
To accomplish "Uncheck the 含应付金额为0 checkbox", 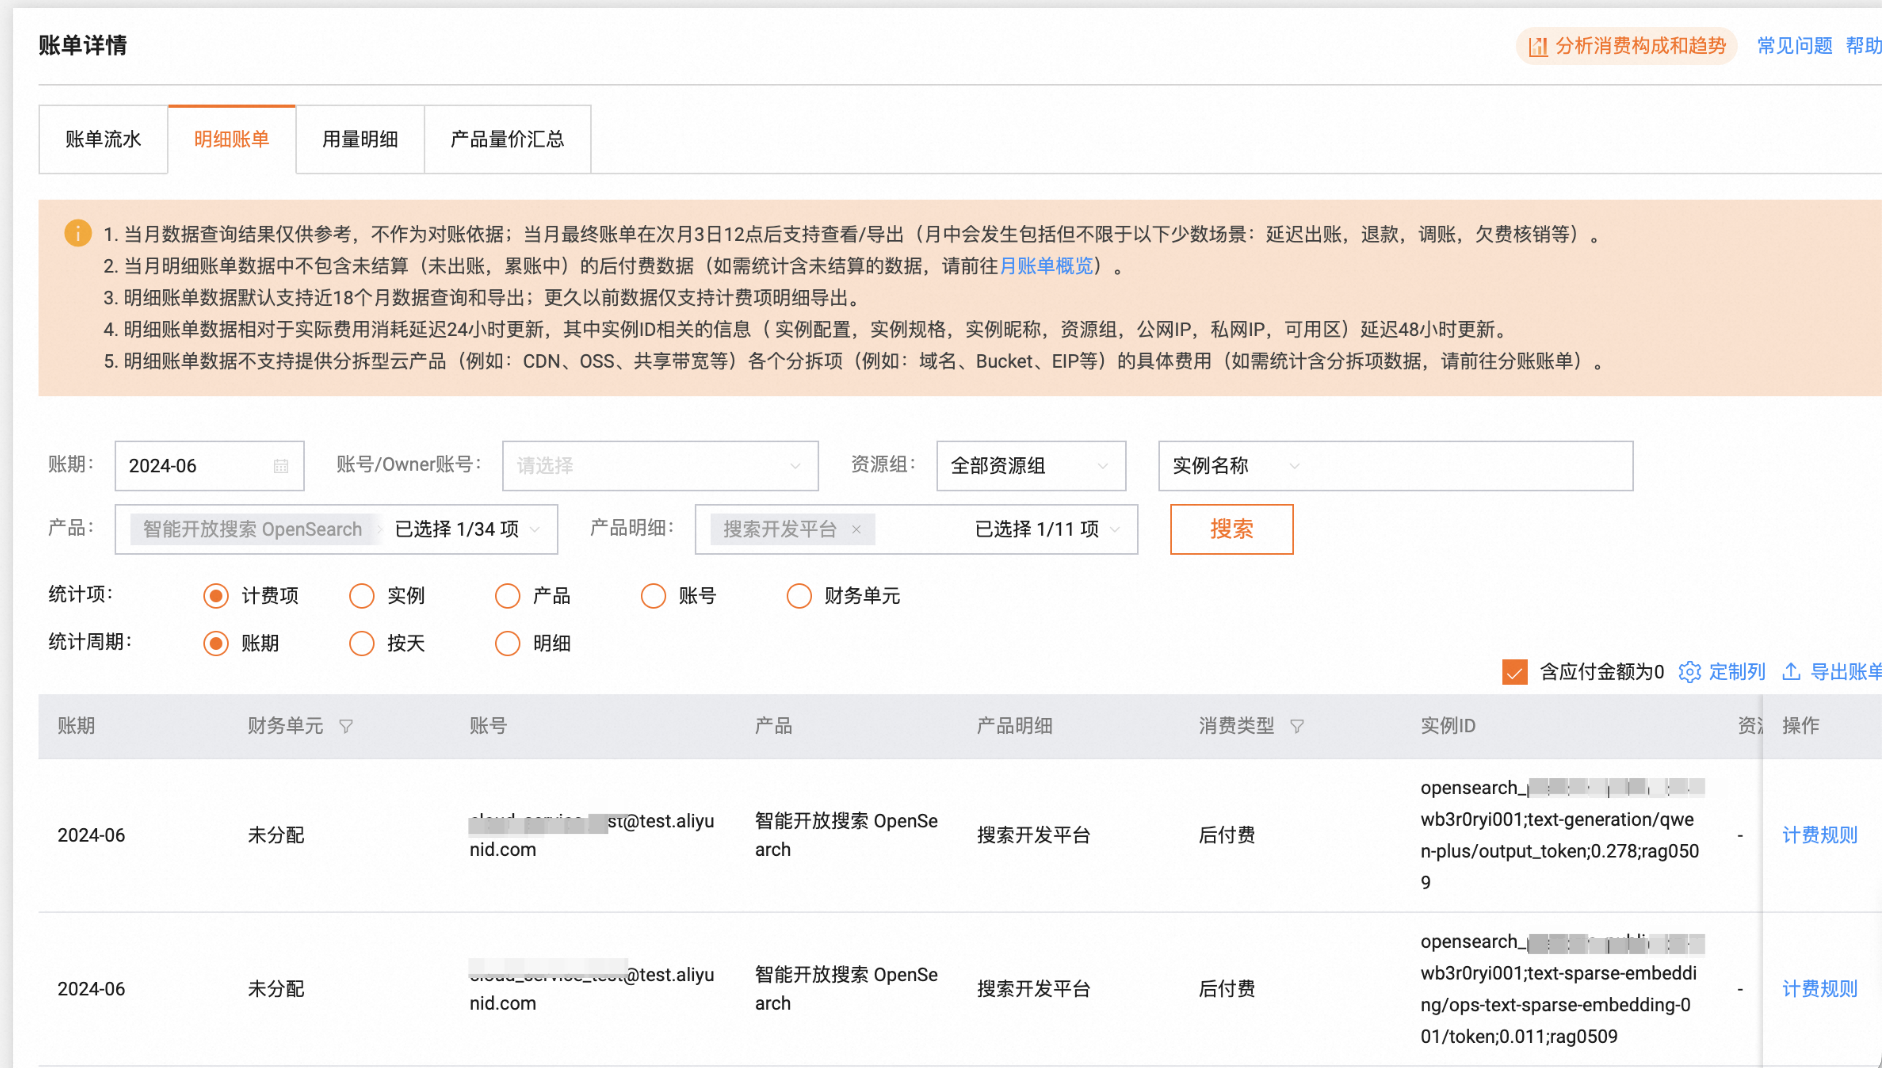I will 1515,672.
